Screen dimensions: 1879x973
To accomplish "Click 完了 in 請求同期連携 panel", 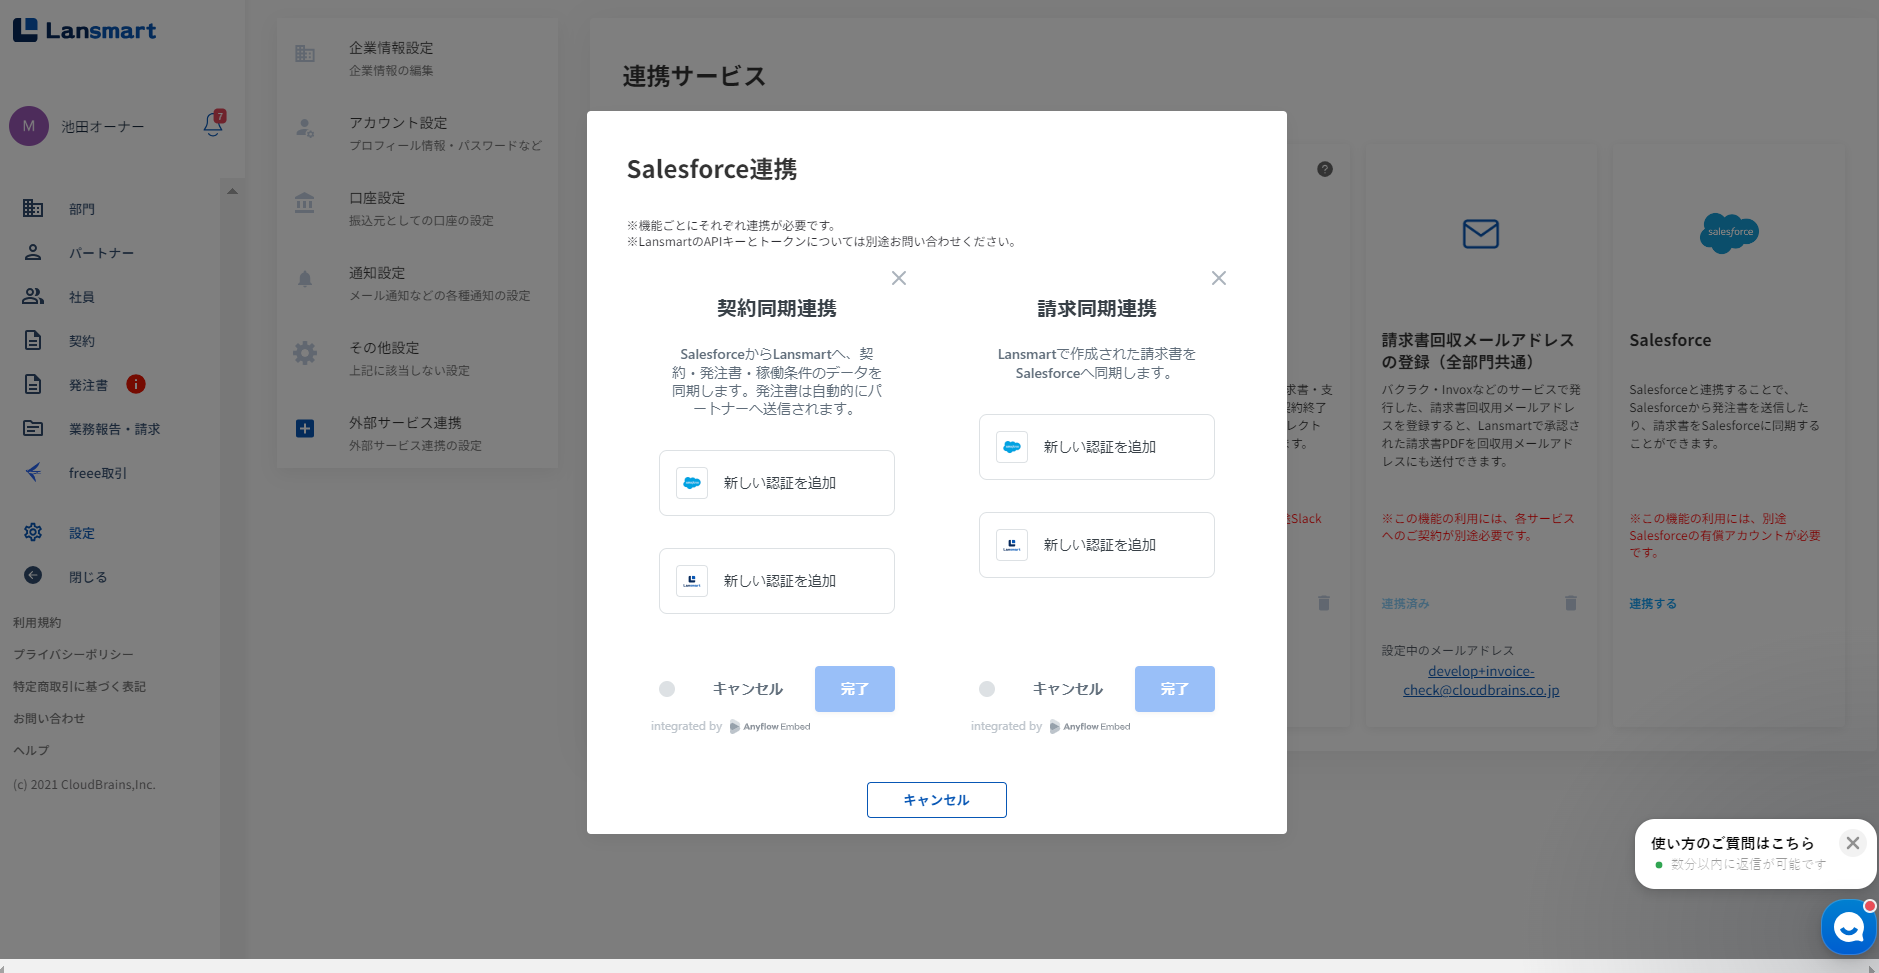I will tap(1175, 689).
